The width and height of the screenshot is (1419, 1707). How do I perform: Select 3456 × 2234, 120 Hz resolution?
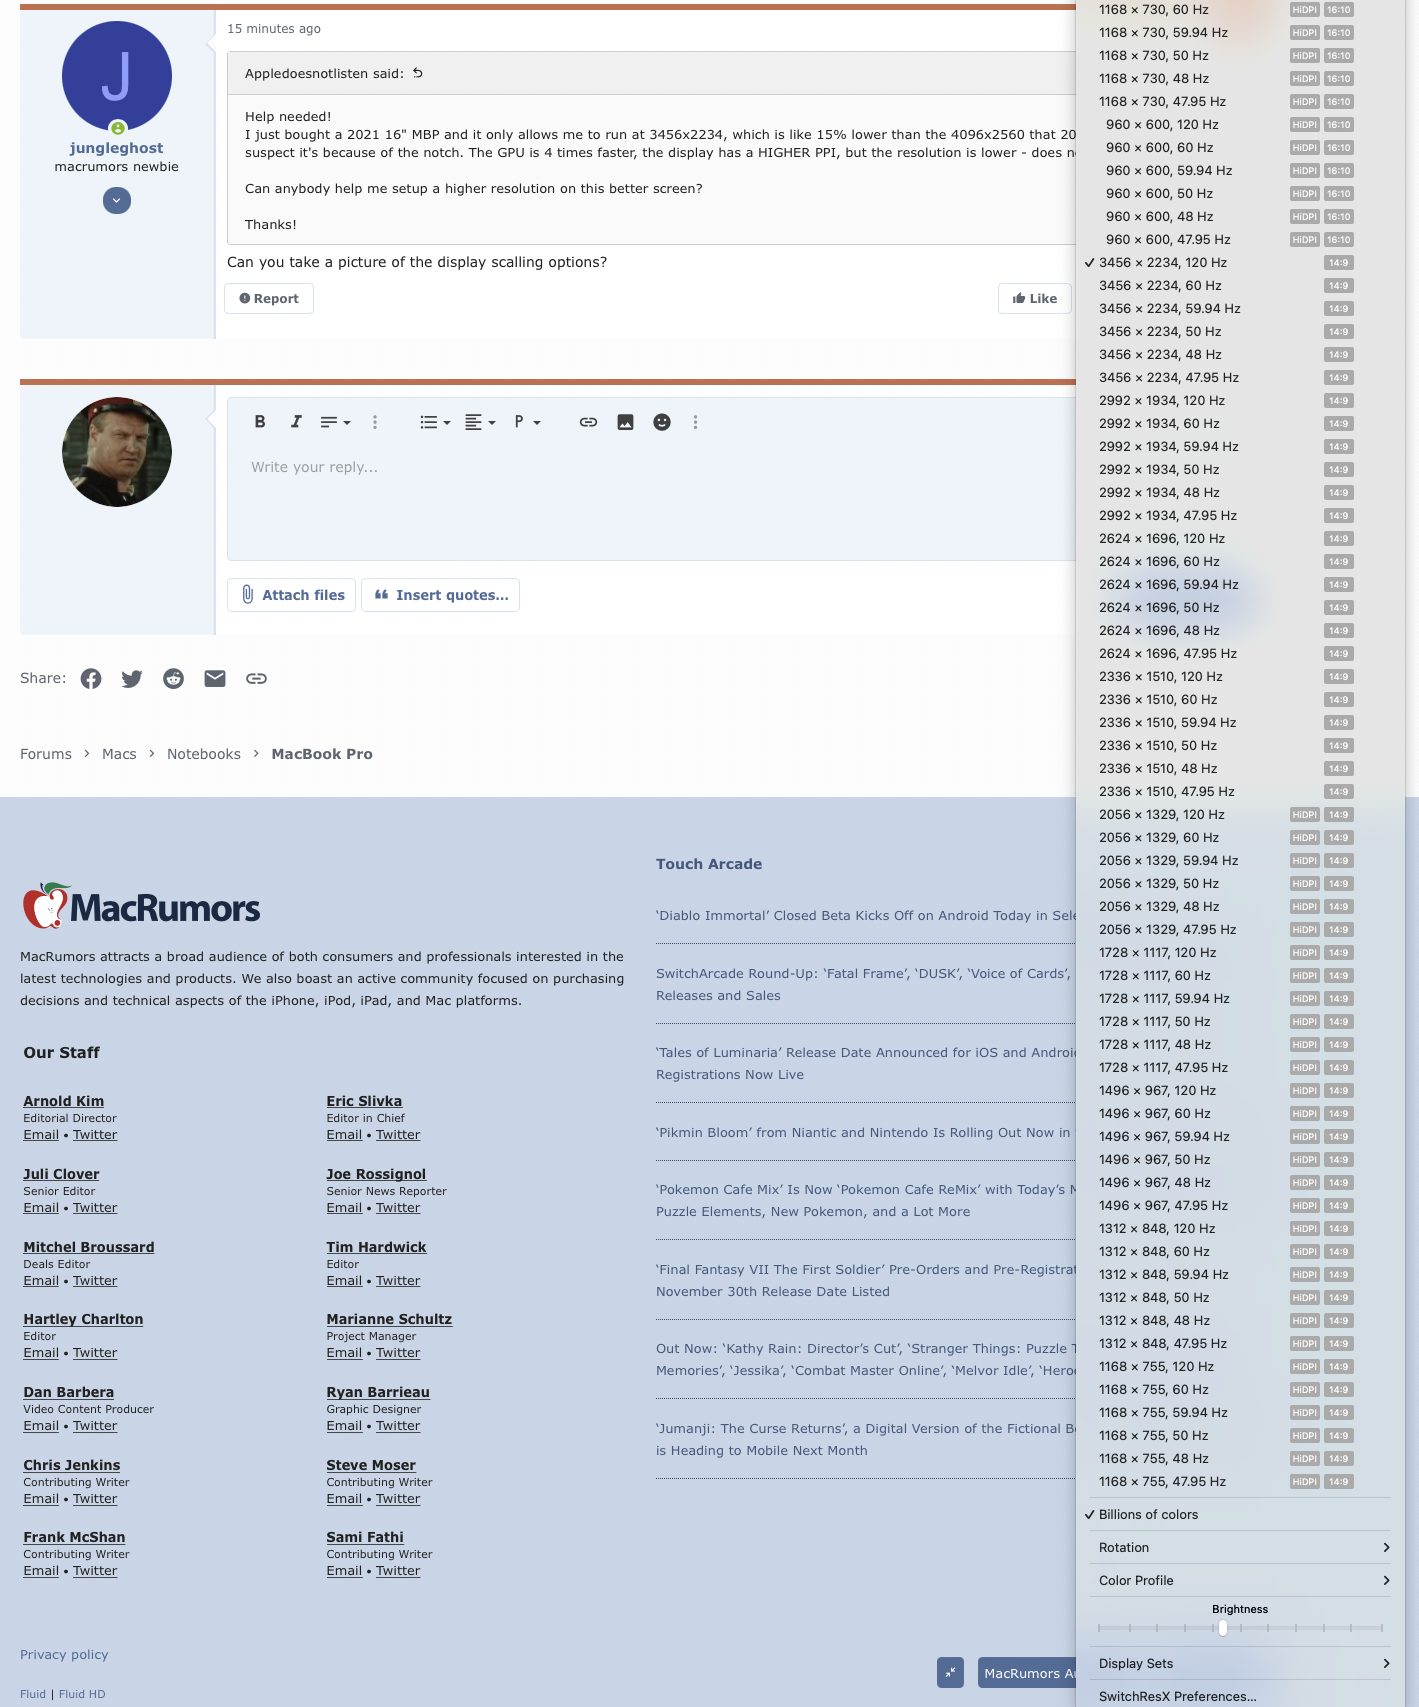1240,263
